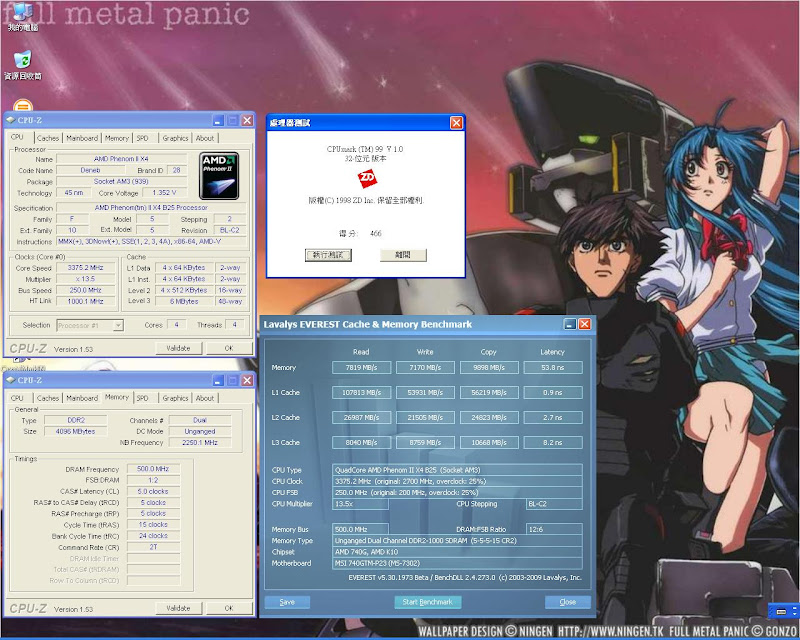Click Command Rate value 2T
The image size is (800, 640).
153,547
